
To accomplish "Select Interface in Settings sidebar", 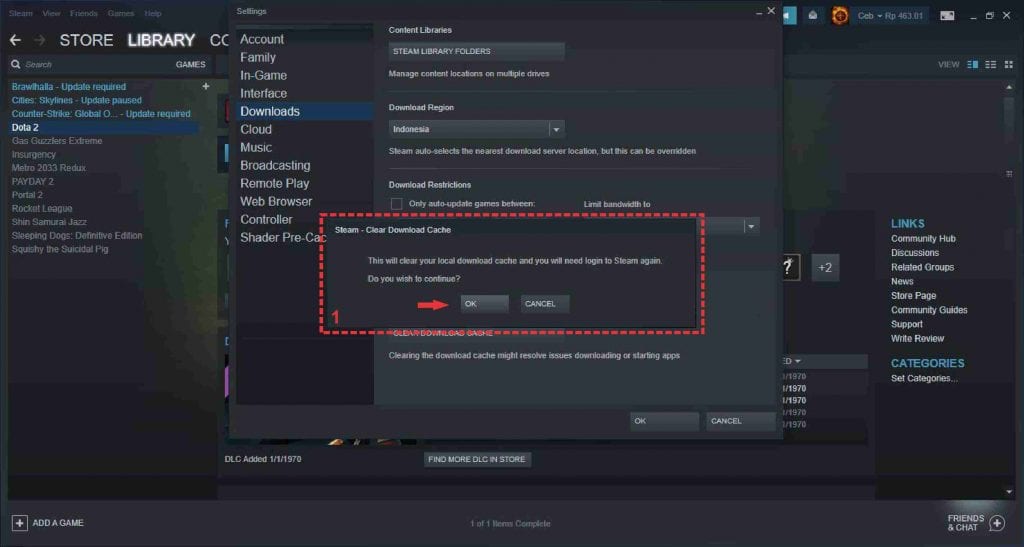I will click(263, 93).
